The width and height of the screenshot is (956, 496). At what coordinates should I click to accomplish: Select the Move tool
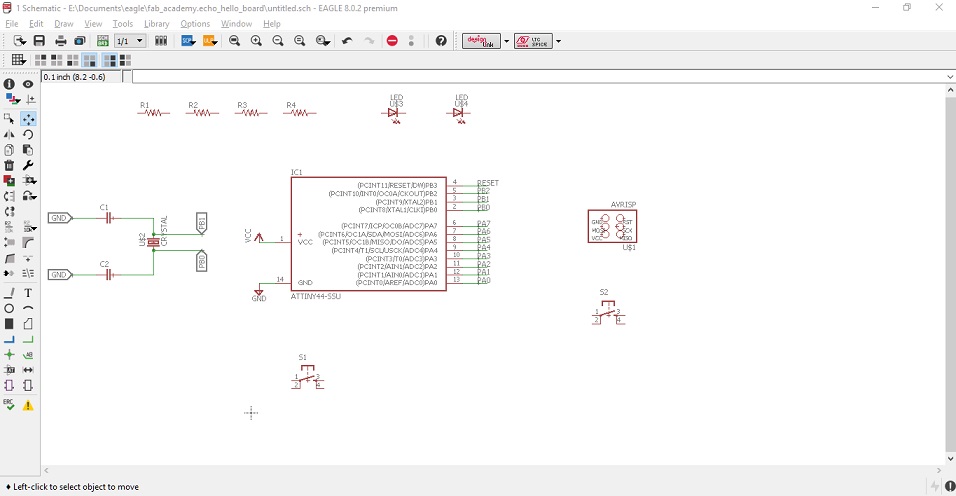(x=28, y=119)
